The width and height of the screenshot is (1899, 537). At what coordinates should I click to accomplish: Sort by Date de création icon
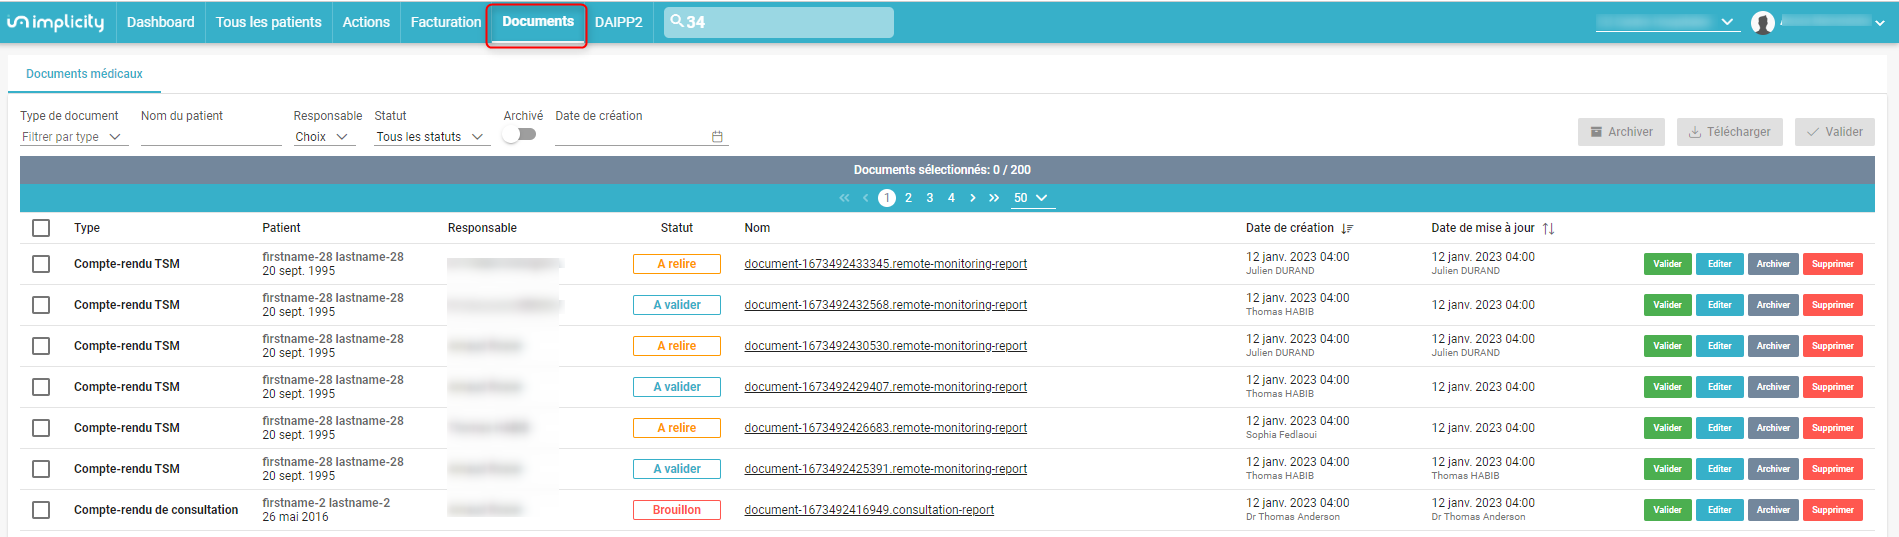click(1347, 229)
